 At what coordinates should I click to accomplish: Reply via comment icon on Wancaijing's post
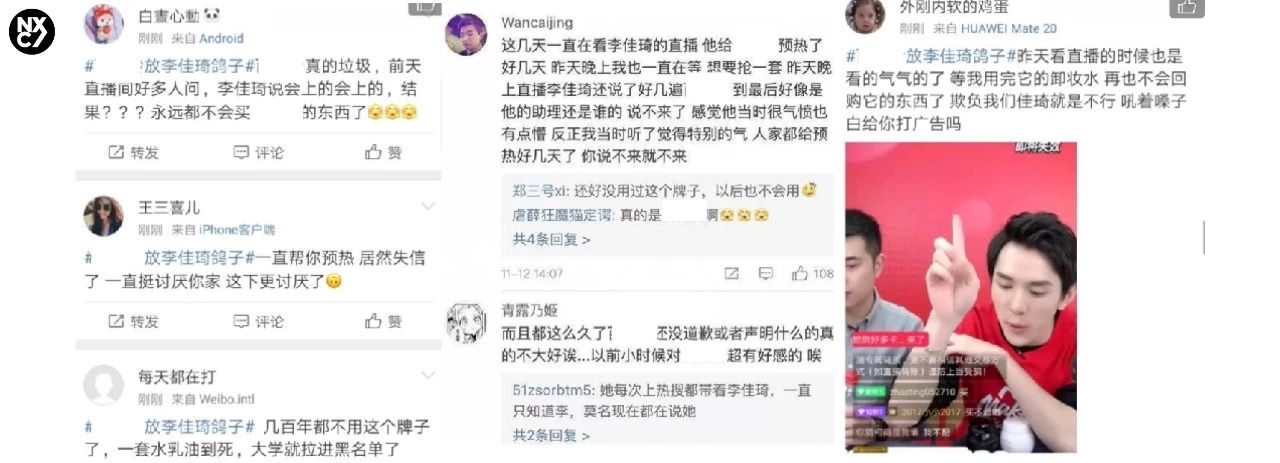765,273
